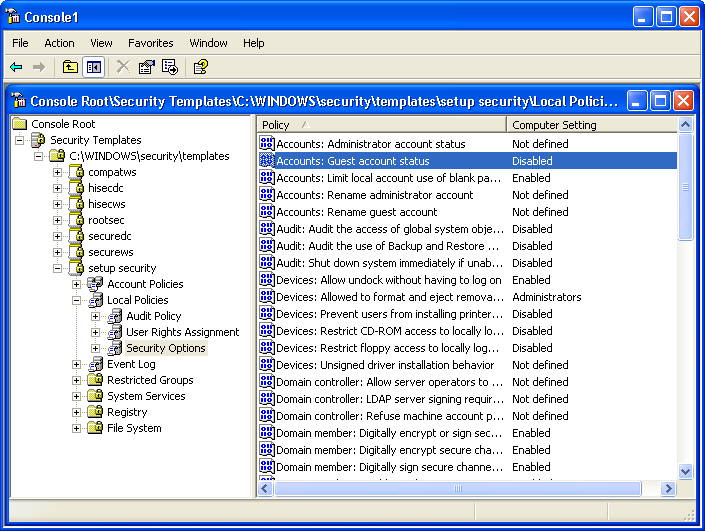Viewport: 705px width, 531px height.
Task: Open the Action menu
Action: point(59,43)
